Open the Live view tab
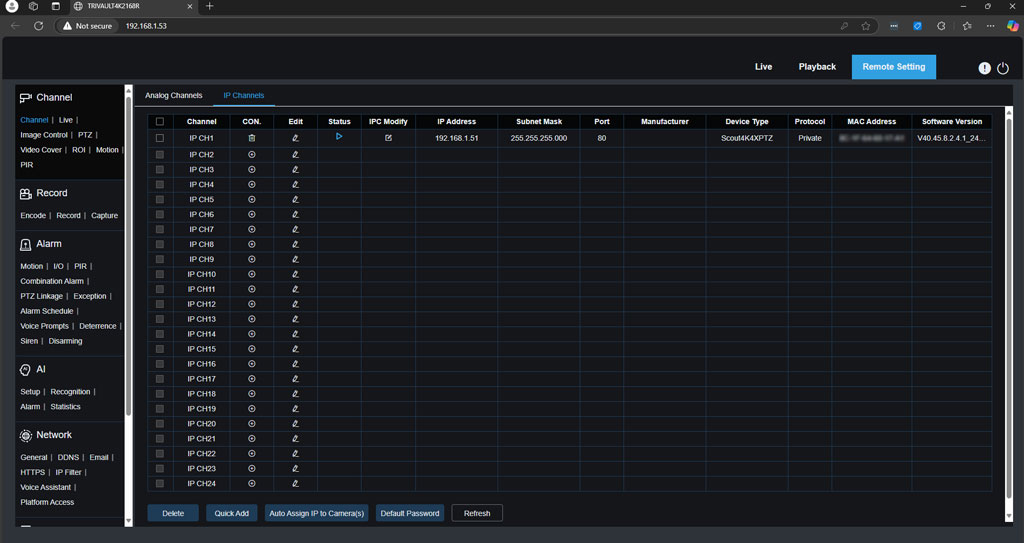The image size is (1024, 543). tap(763, 67)
